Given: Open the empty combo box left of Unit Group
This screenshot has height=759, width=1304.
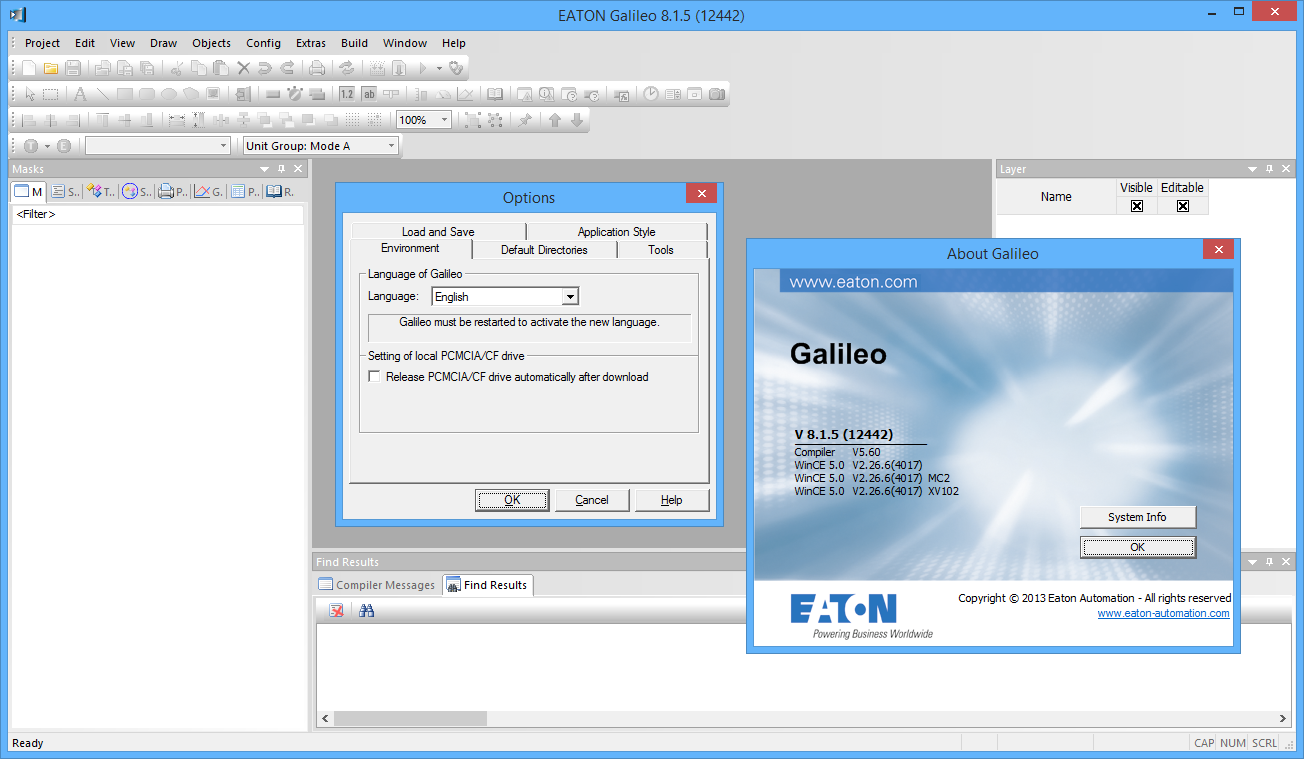Looking at the screenshot, I should [158, 146].
